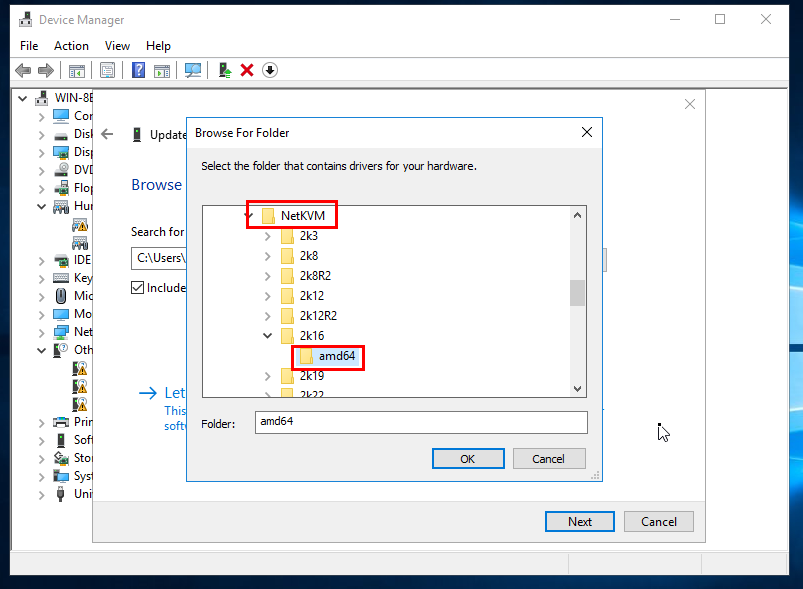The height and width of the screenshot is (589, 803).
Task: Expand the 2k12R2 folder node
Action: click(267, 316)
